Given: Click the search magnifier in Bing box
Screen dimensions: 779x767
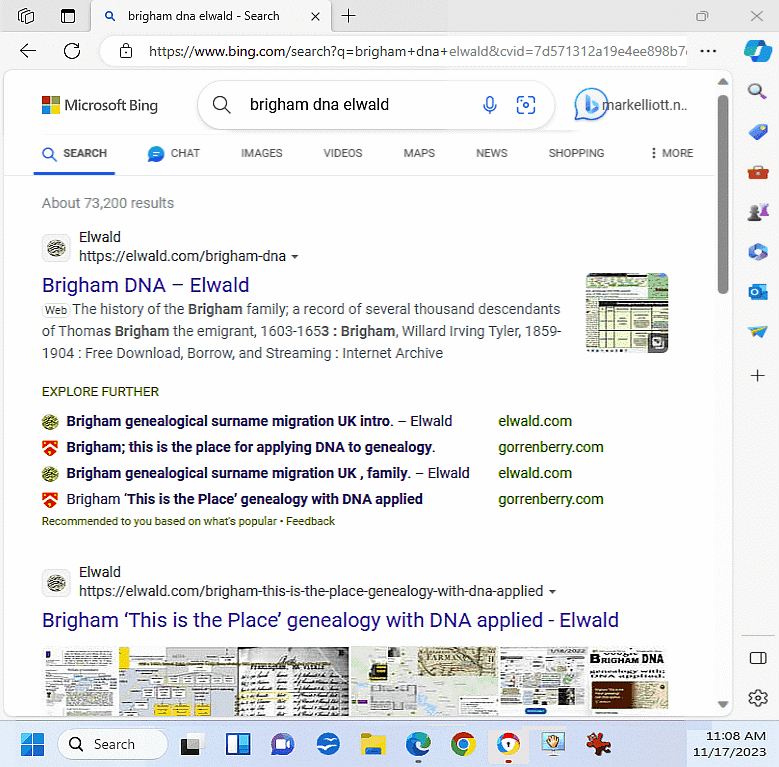Looking at the screenshot, I should (x=222, y=105).
